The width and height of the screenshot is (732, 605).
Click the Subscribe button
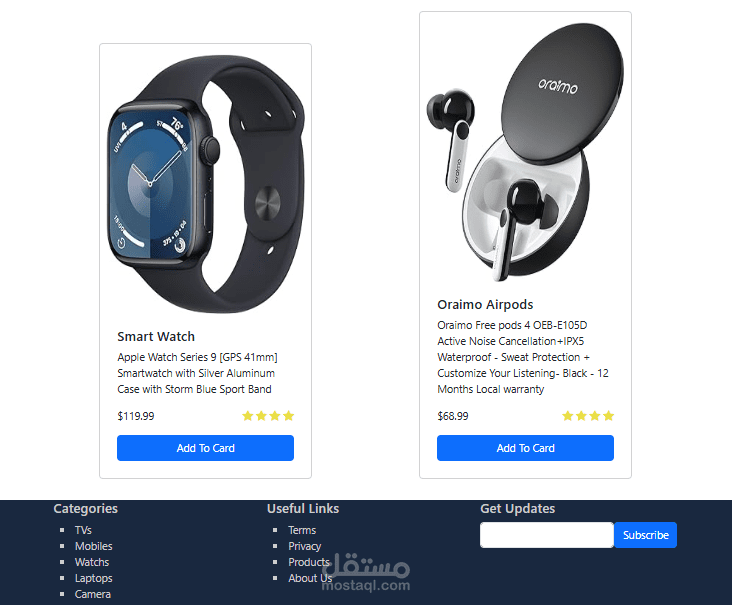pyautogui.click(x=646, y=535)
